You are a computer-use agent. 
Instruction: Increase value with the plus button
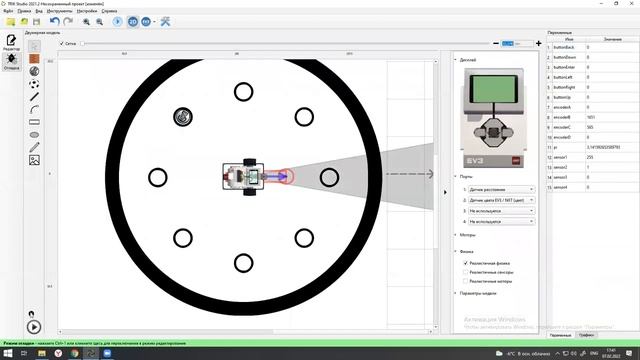point(538,43)
